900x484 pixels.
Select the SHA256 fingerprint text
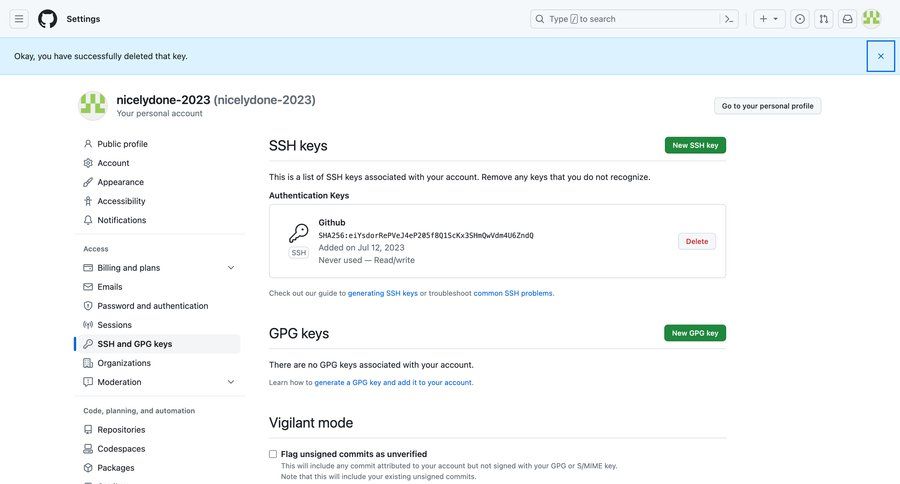pyautogui.click(x=426, y=235)
